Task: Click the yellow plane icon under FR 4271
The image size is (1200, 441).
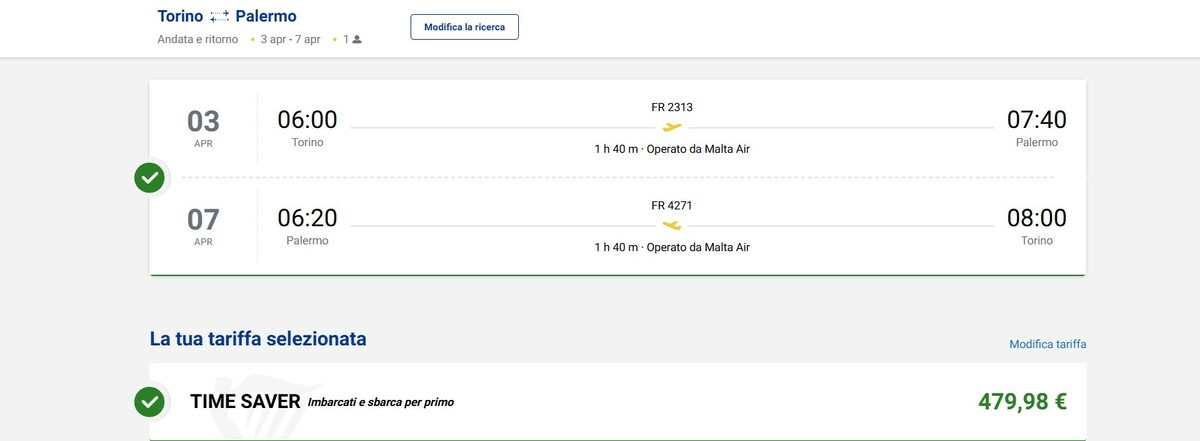Action: click(672, 225)
